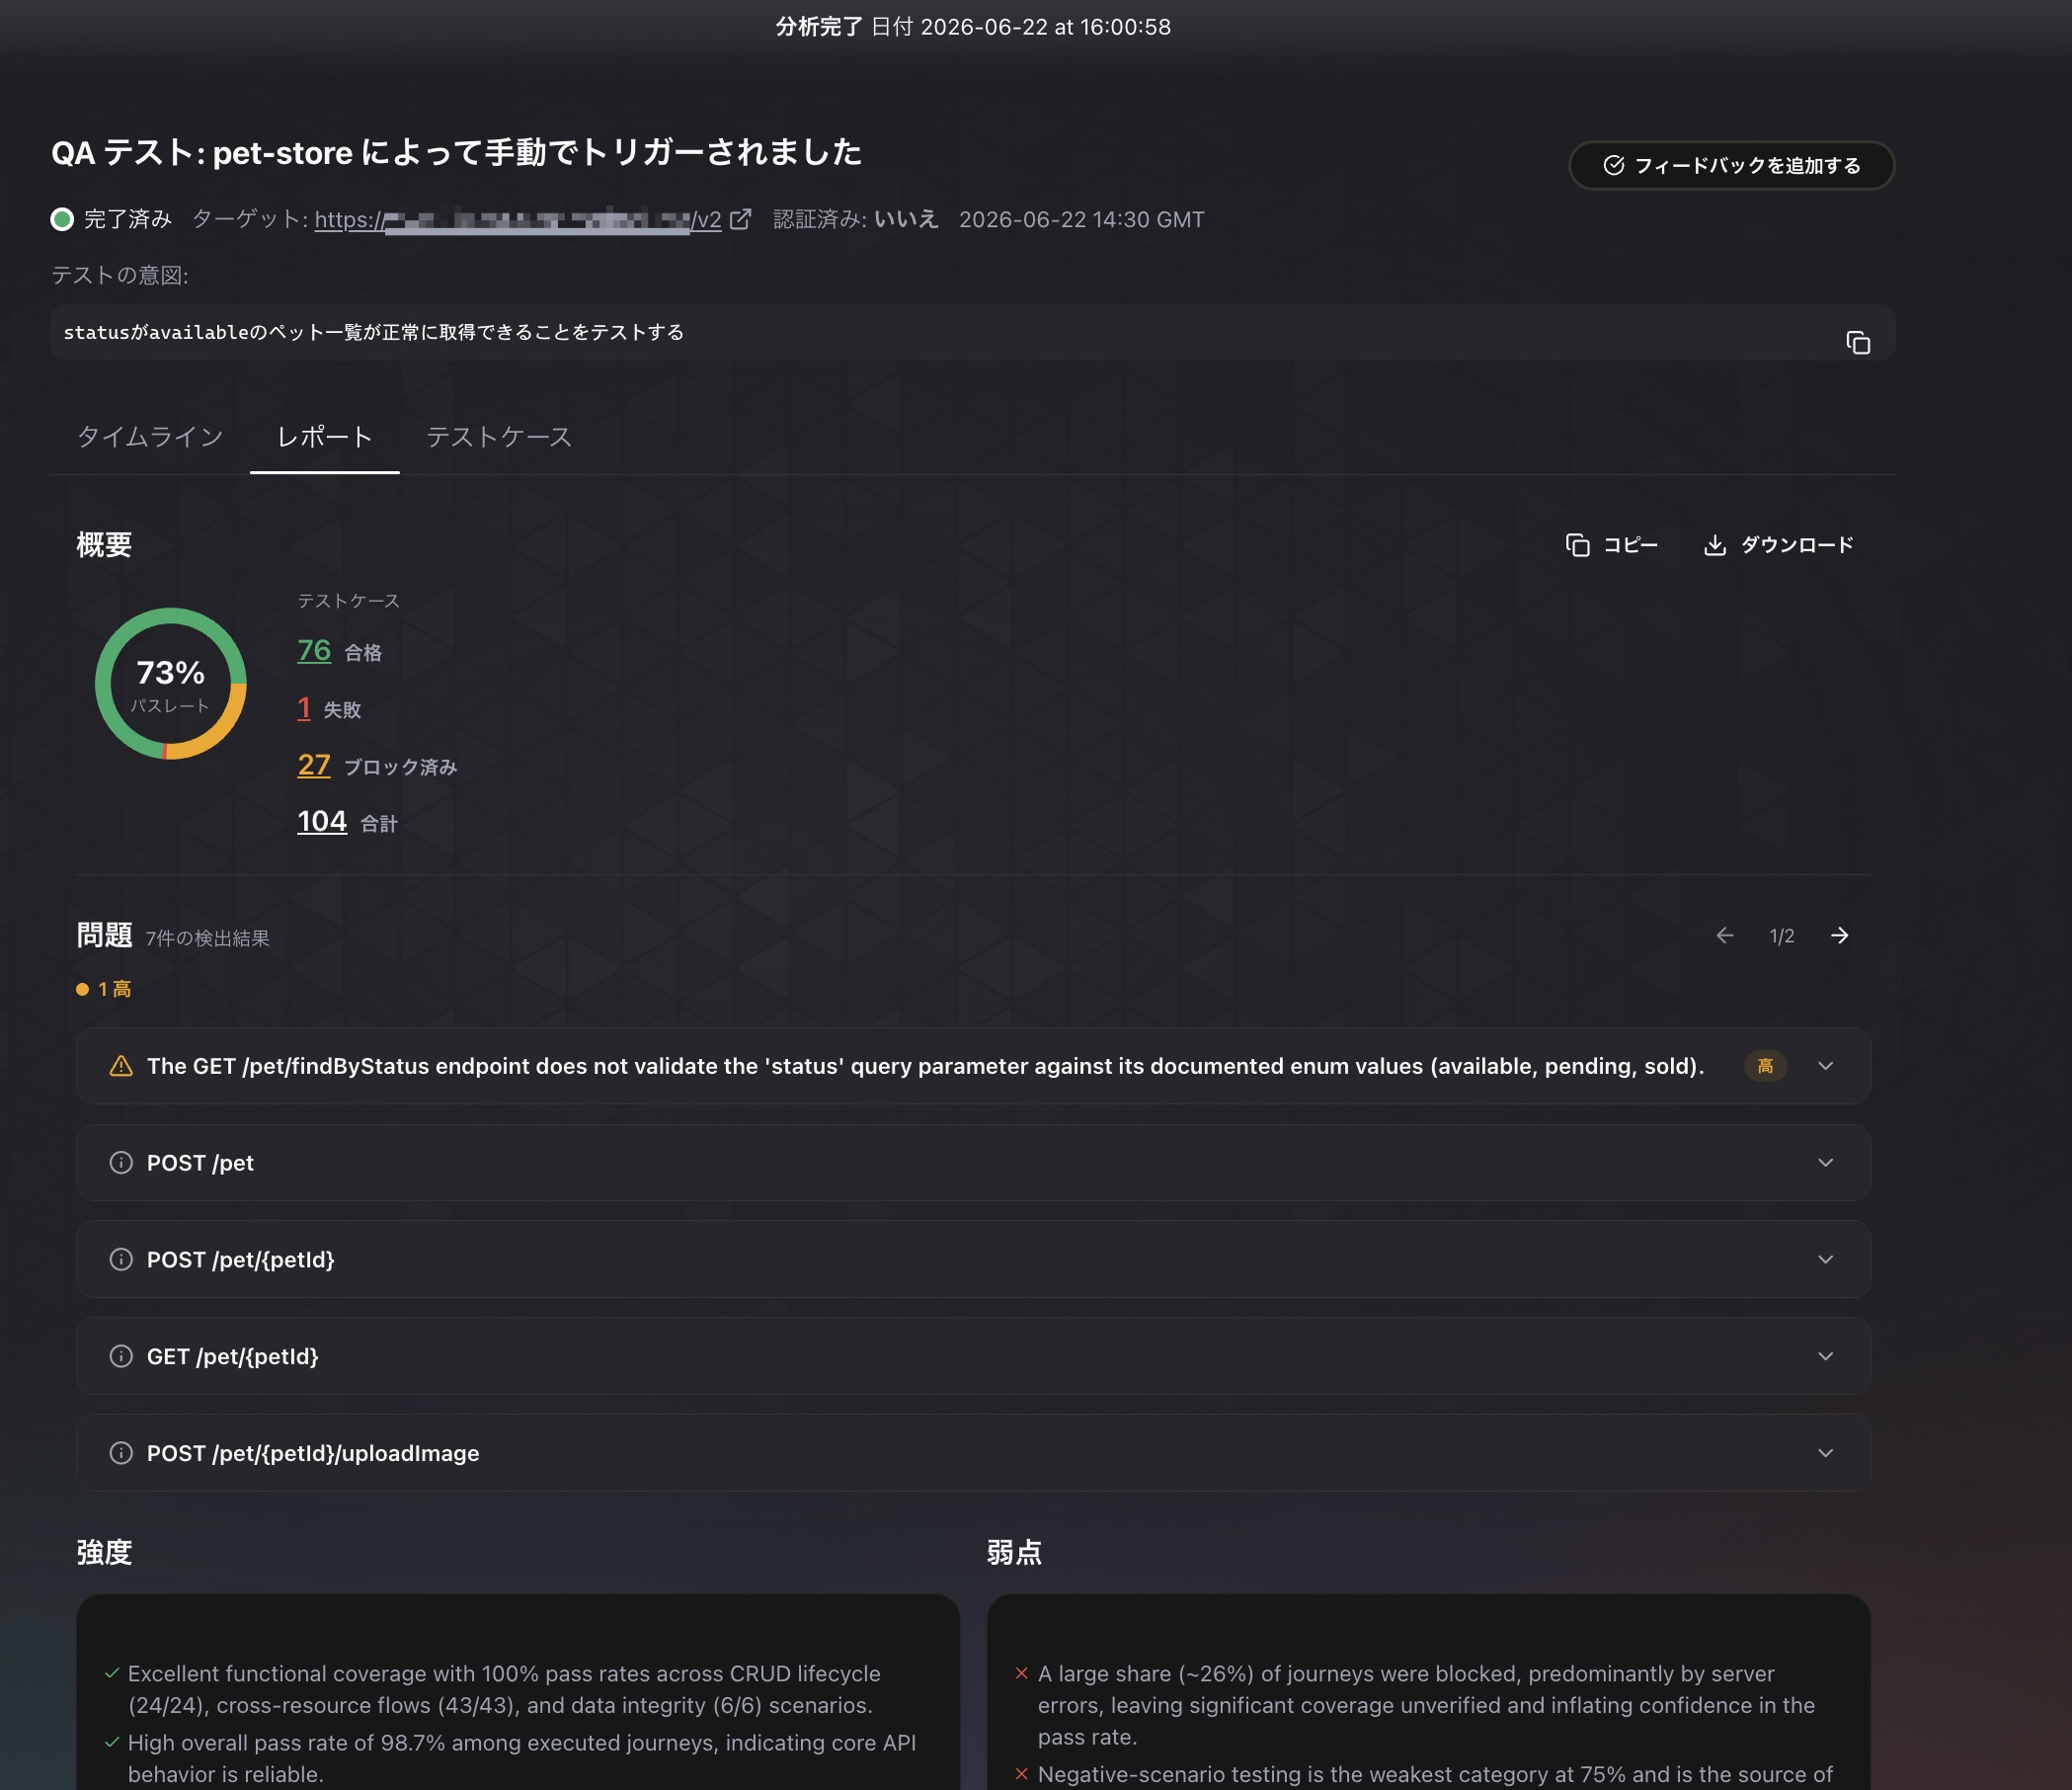Click the test intent text field
The width and height of the screenshot is (2072, 1790).
pyautogui.click(x=973, y=333)
